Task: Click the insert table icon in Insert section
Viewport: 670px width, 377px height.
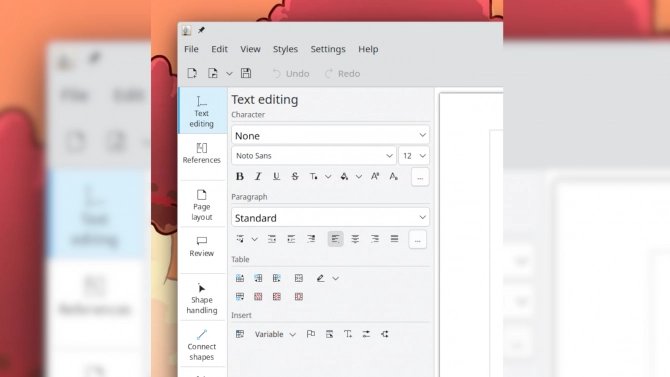Action: click(x=240, y=334)
